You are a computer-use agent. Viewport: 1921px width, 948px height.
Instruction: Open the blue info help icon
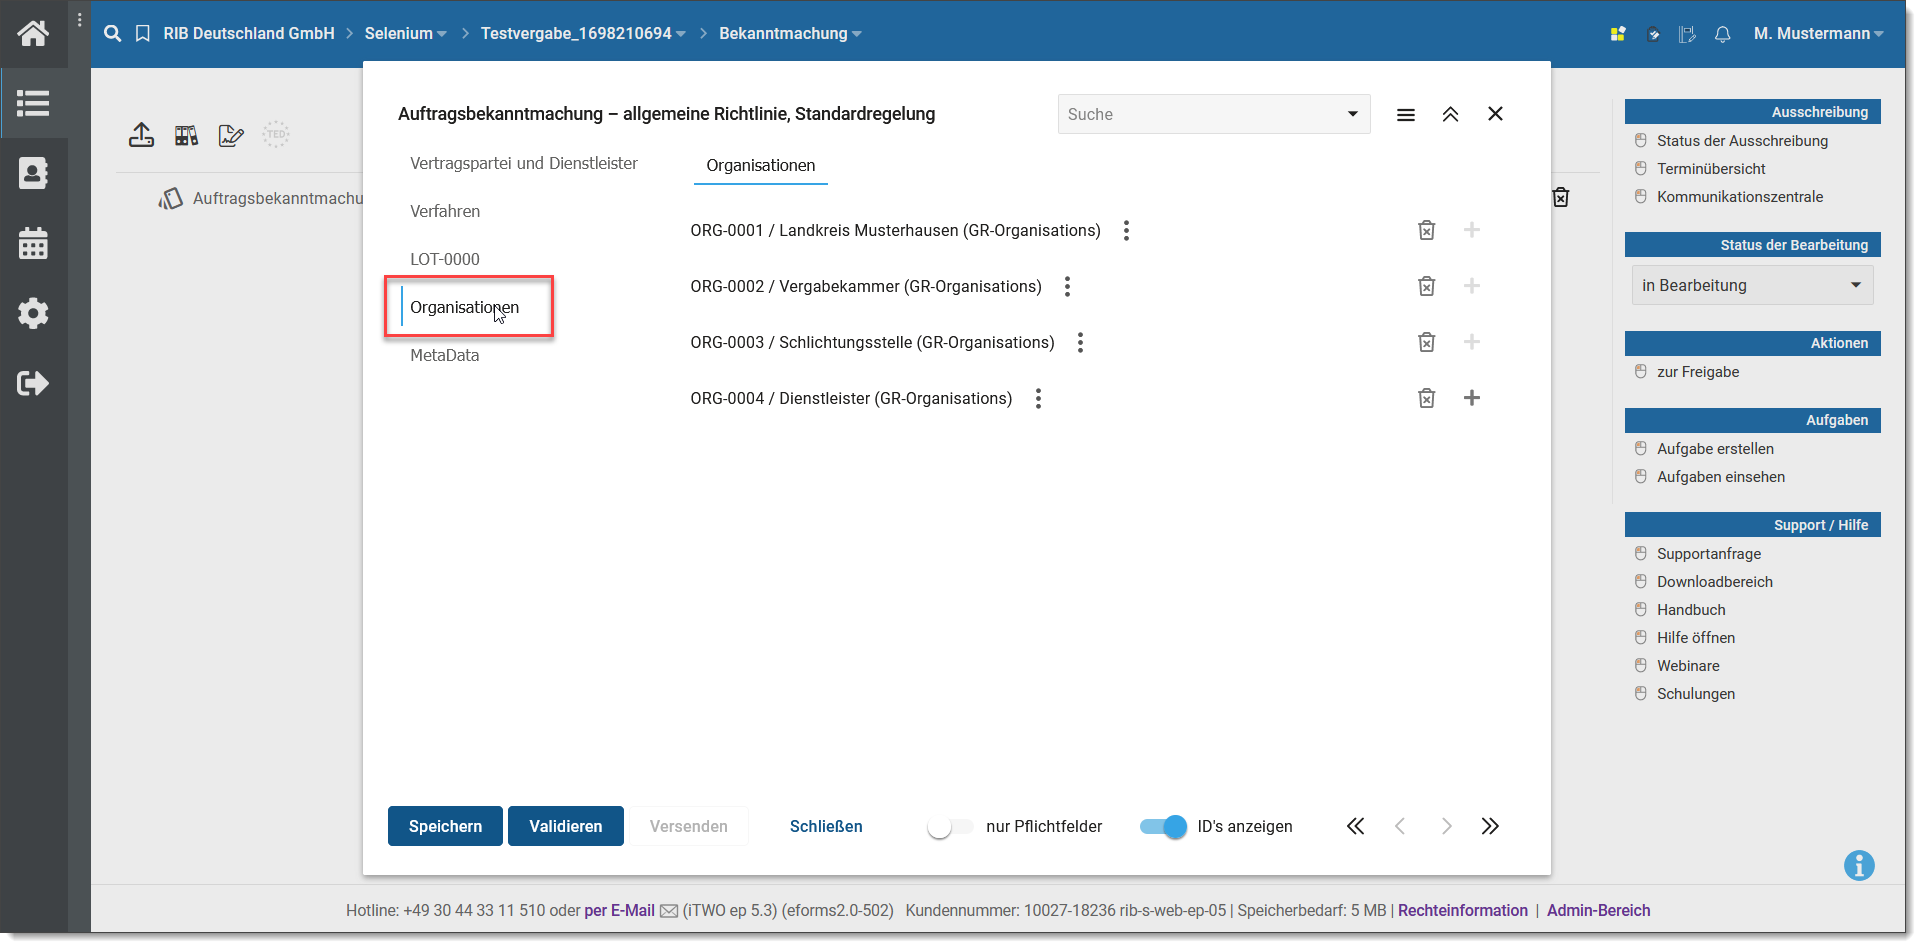pos(1859,865)
